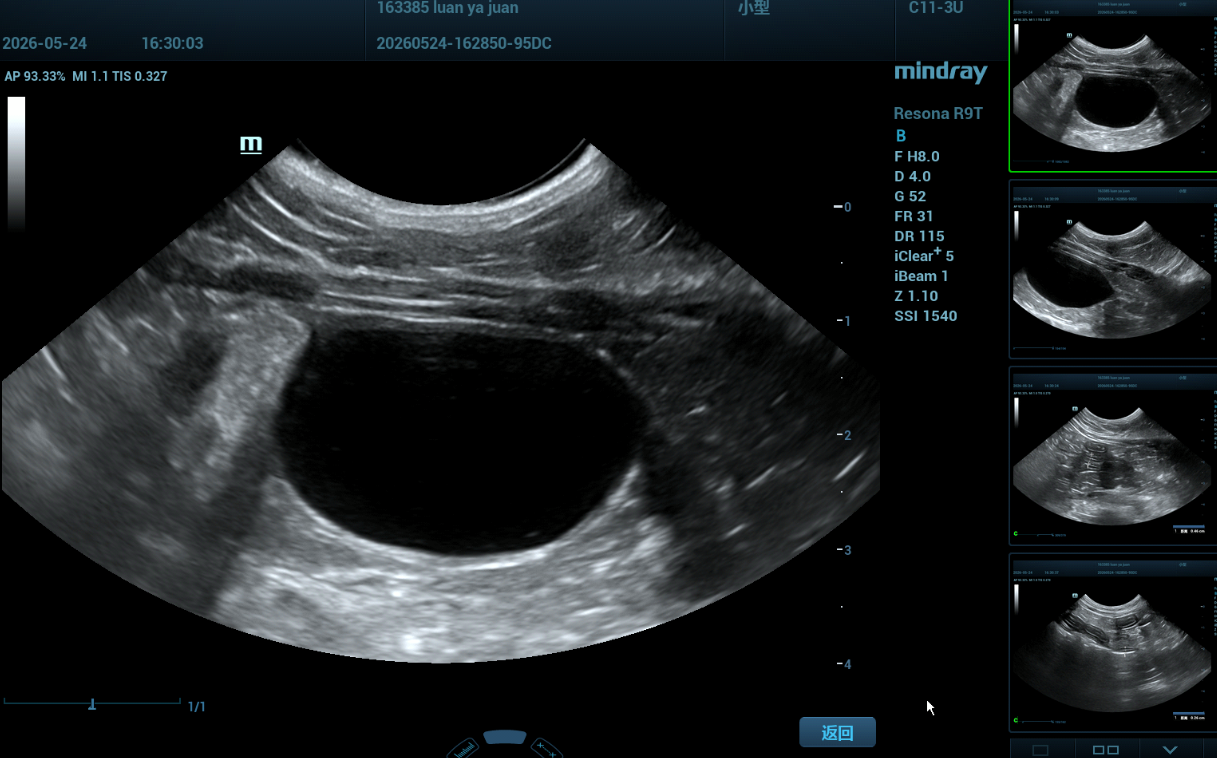1217x758 pixels.
Task: Select single-image layout icon below thumbnails
Action: pyautogui.click(x=1040, y=749)
